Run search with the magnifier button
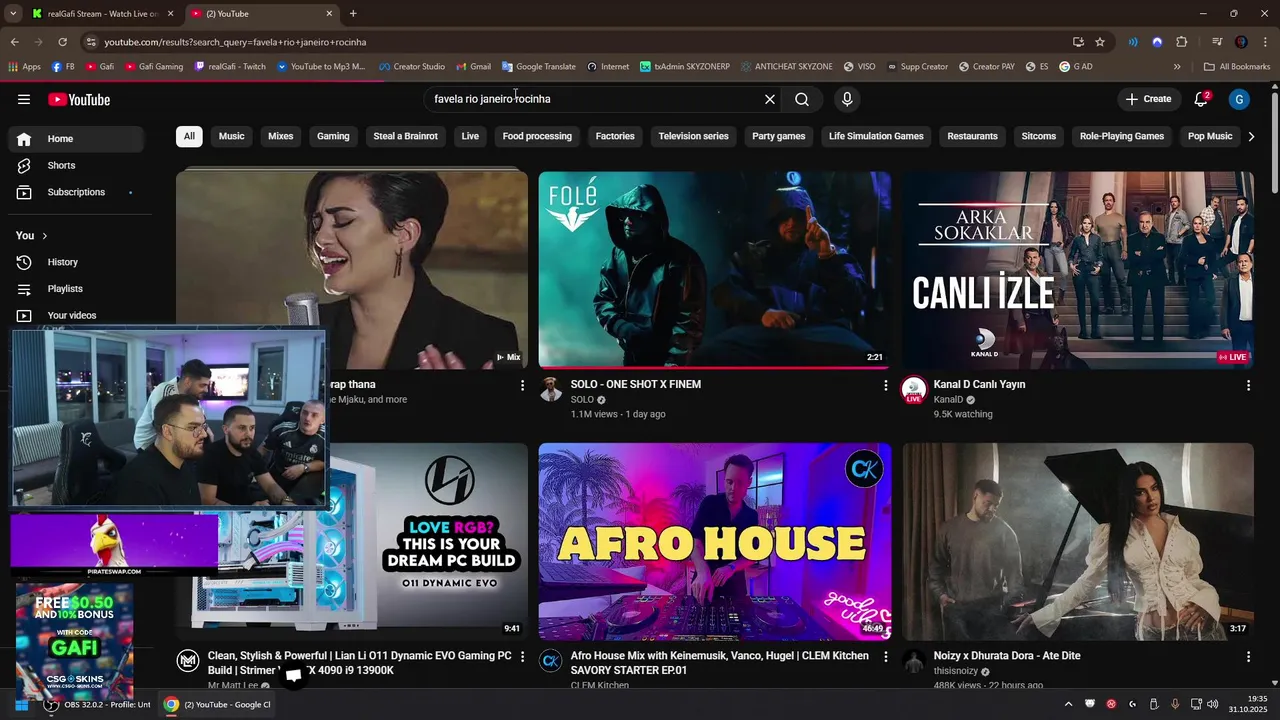The width and height of the screenshot is (1280, 720). (x=802, y=99)
